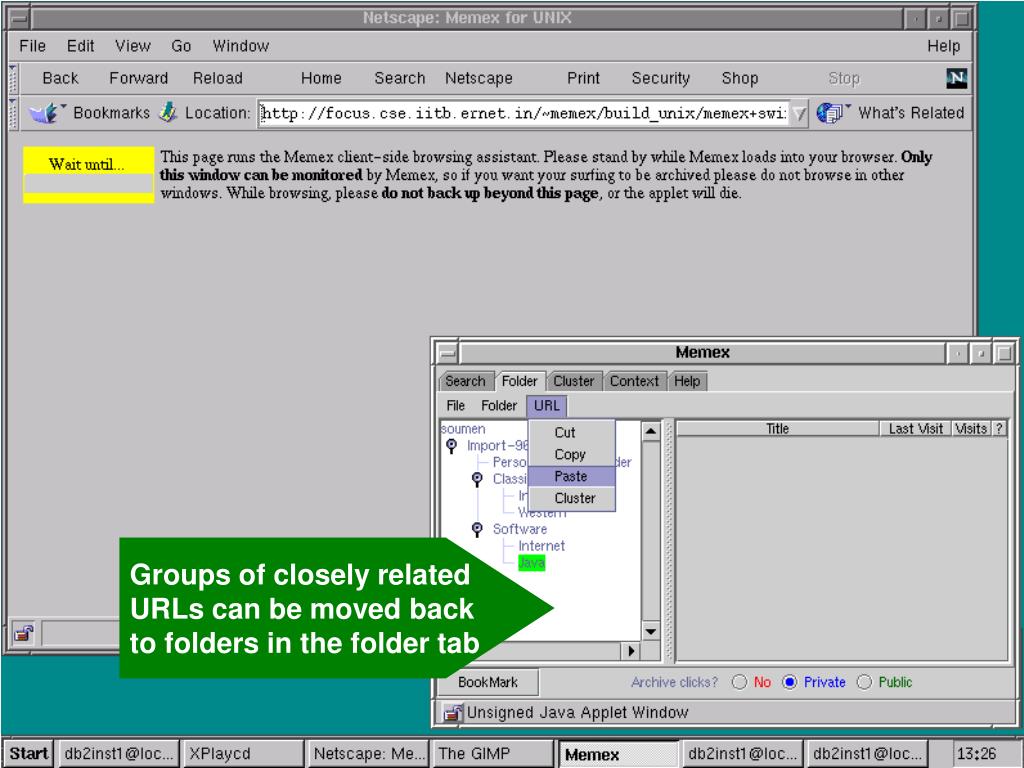This screenshot has width=1024, height=768.
Task: Click the ? column header in URL table
Action: [x=999, y=429]
